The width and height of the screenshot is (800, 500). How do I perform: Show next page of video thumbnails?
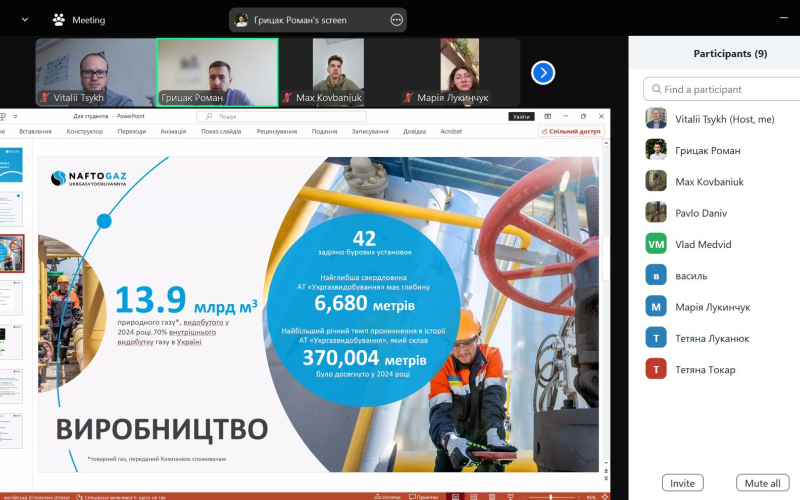pos(543,73)
